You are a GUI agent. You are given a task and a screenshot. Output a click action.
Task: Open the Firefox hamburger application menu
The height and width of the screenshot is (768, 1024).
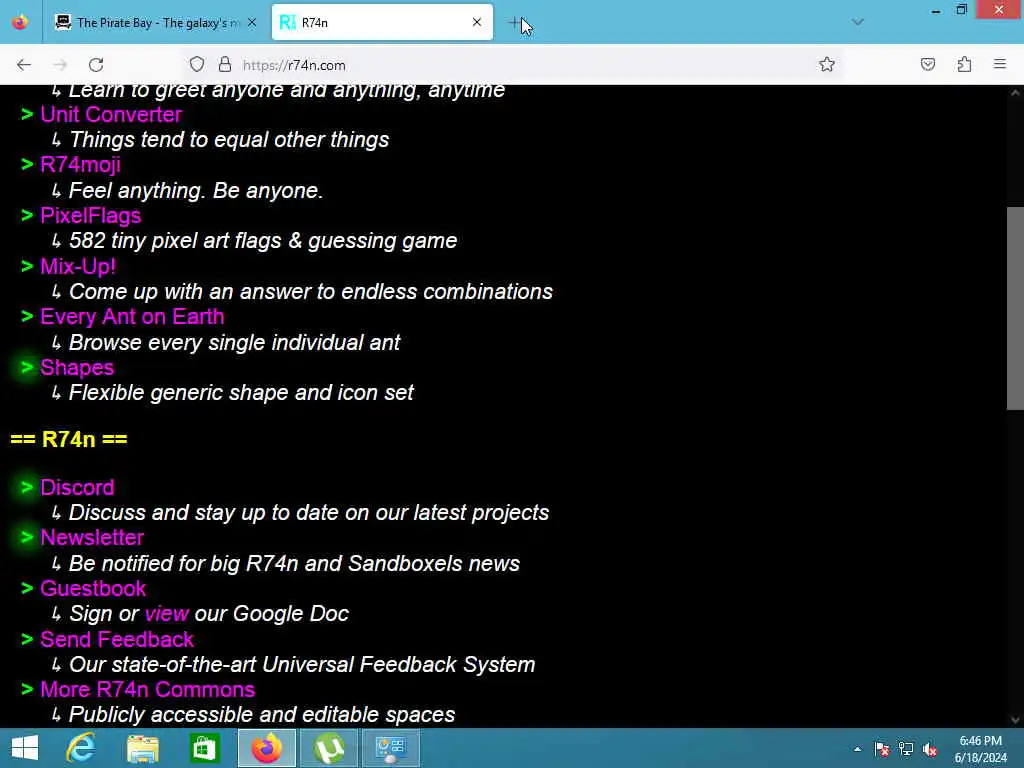[x=1000, y=65]
